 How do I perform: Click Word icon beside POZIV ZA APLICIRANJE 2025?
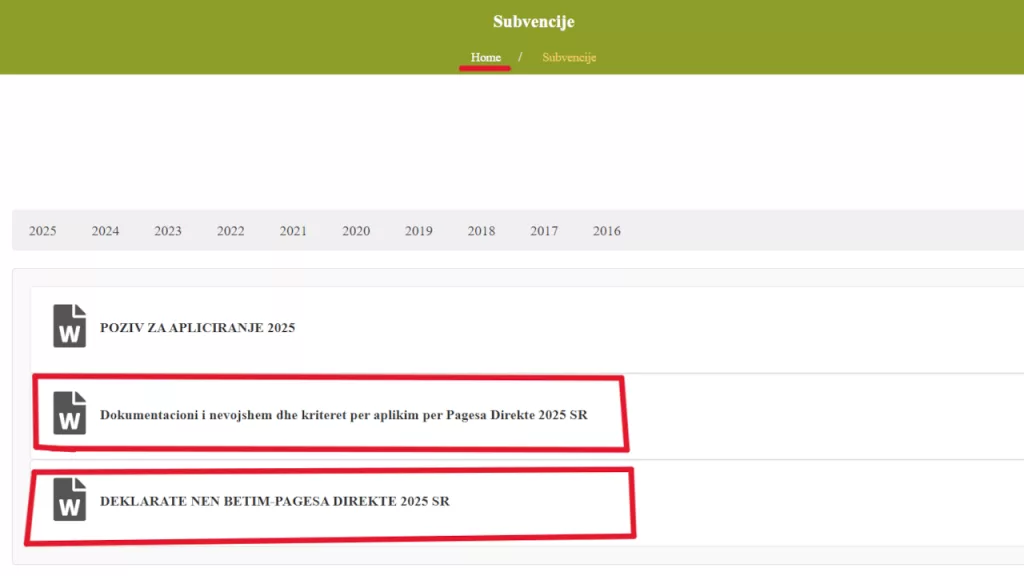[x=69, y=327]
